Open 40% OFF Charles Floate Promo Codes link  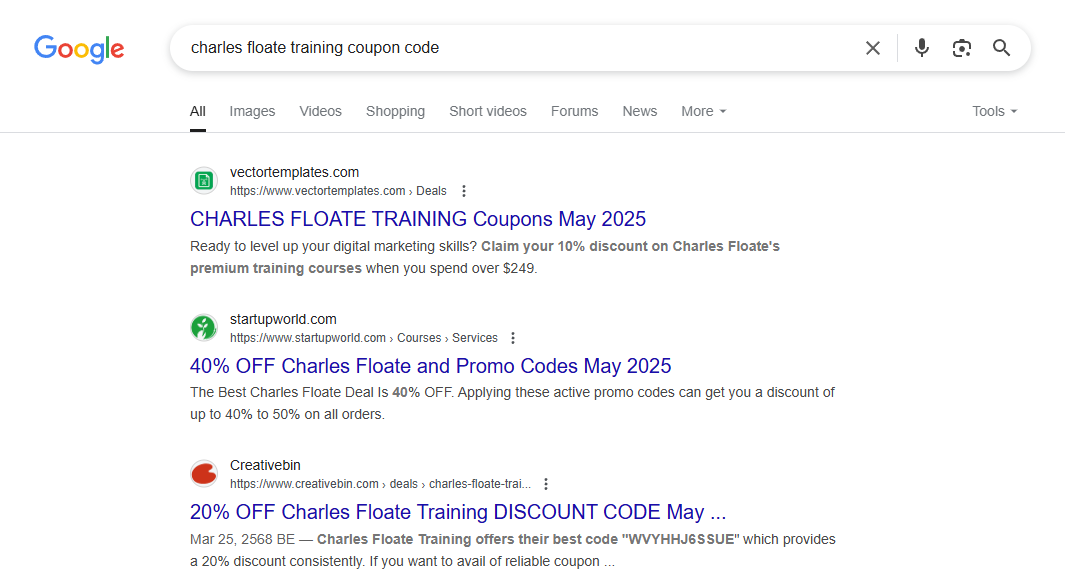click(431, 366)
